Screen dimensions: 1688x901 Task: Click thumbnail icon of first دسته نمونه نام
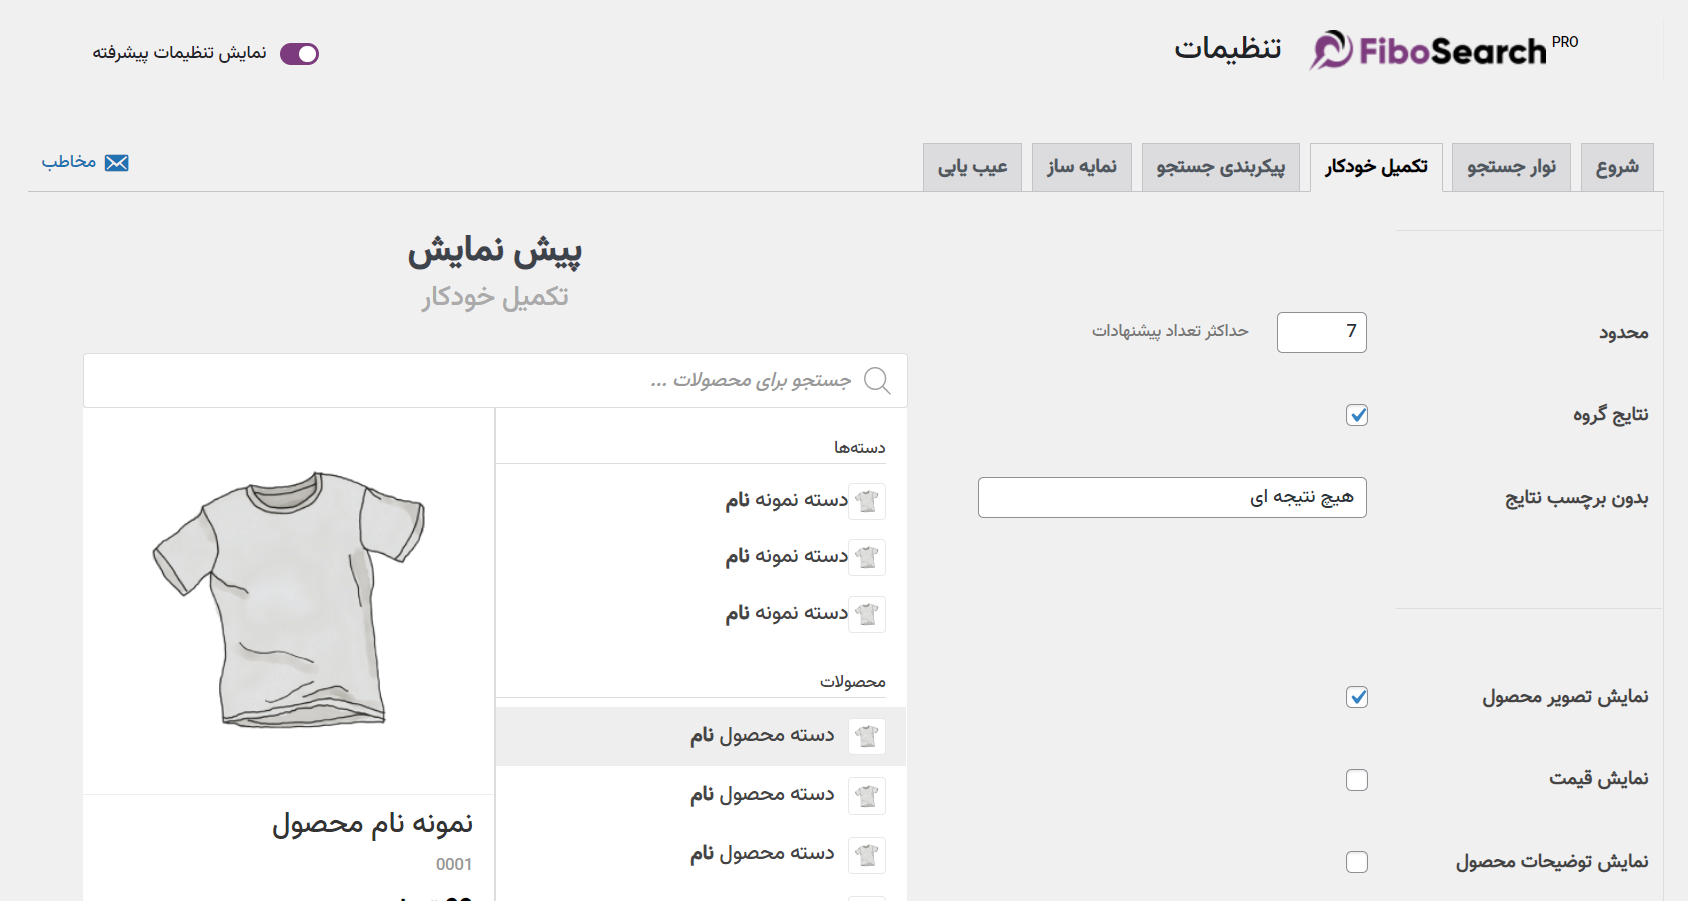click(x=867, y=501)
